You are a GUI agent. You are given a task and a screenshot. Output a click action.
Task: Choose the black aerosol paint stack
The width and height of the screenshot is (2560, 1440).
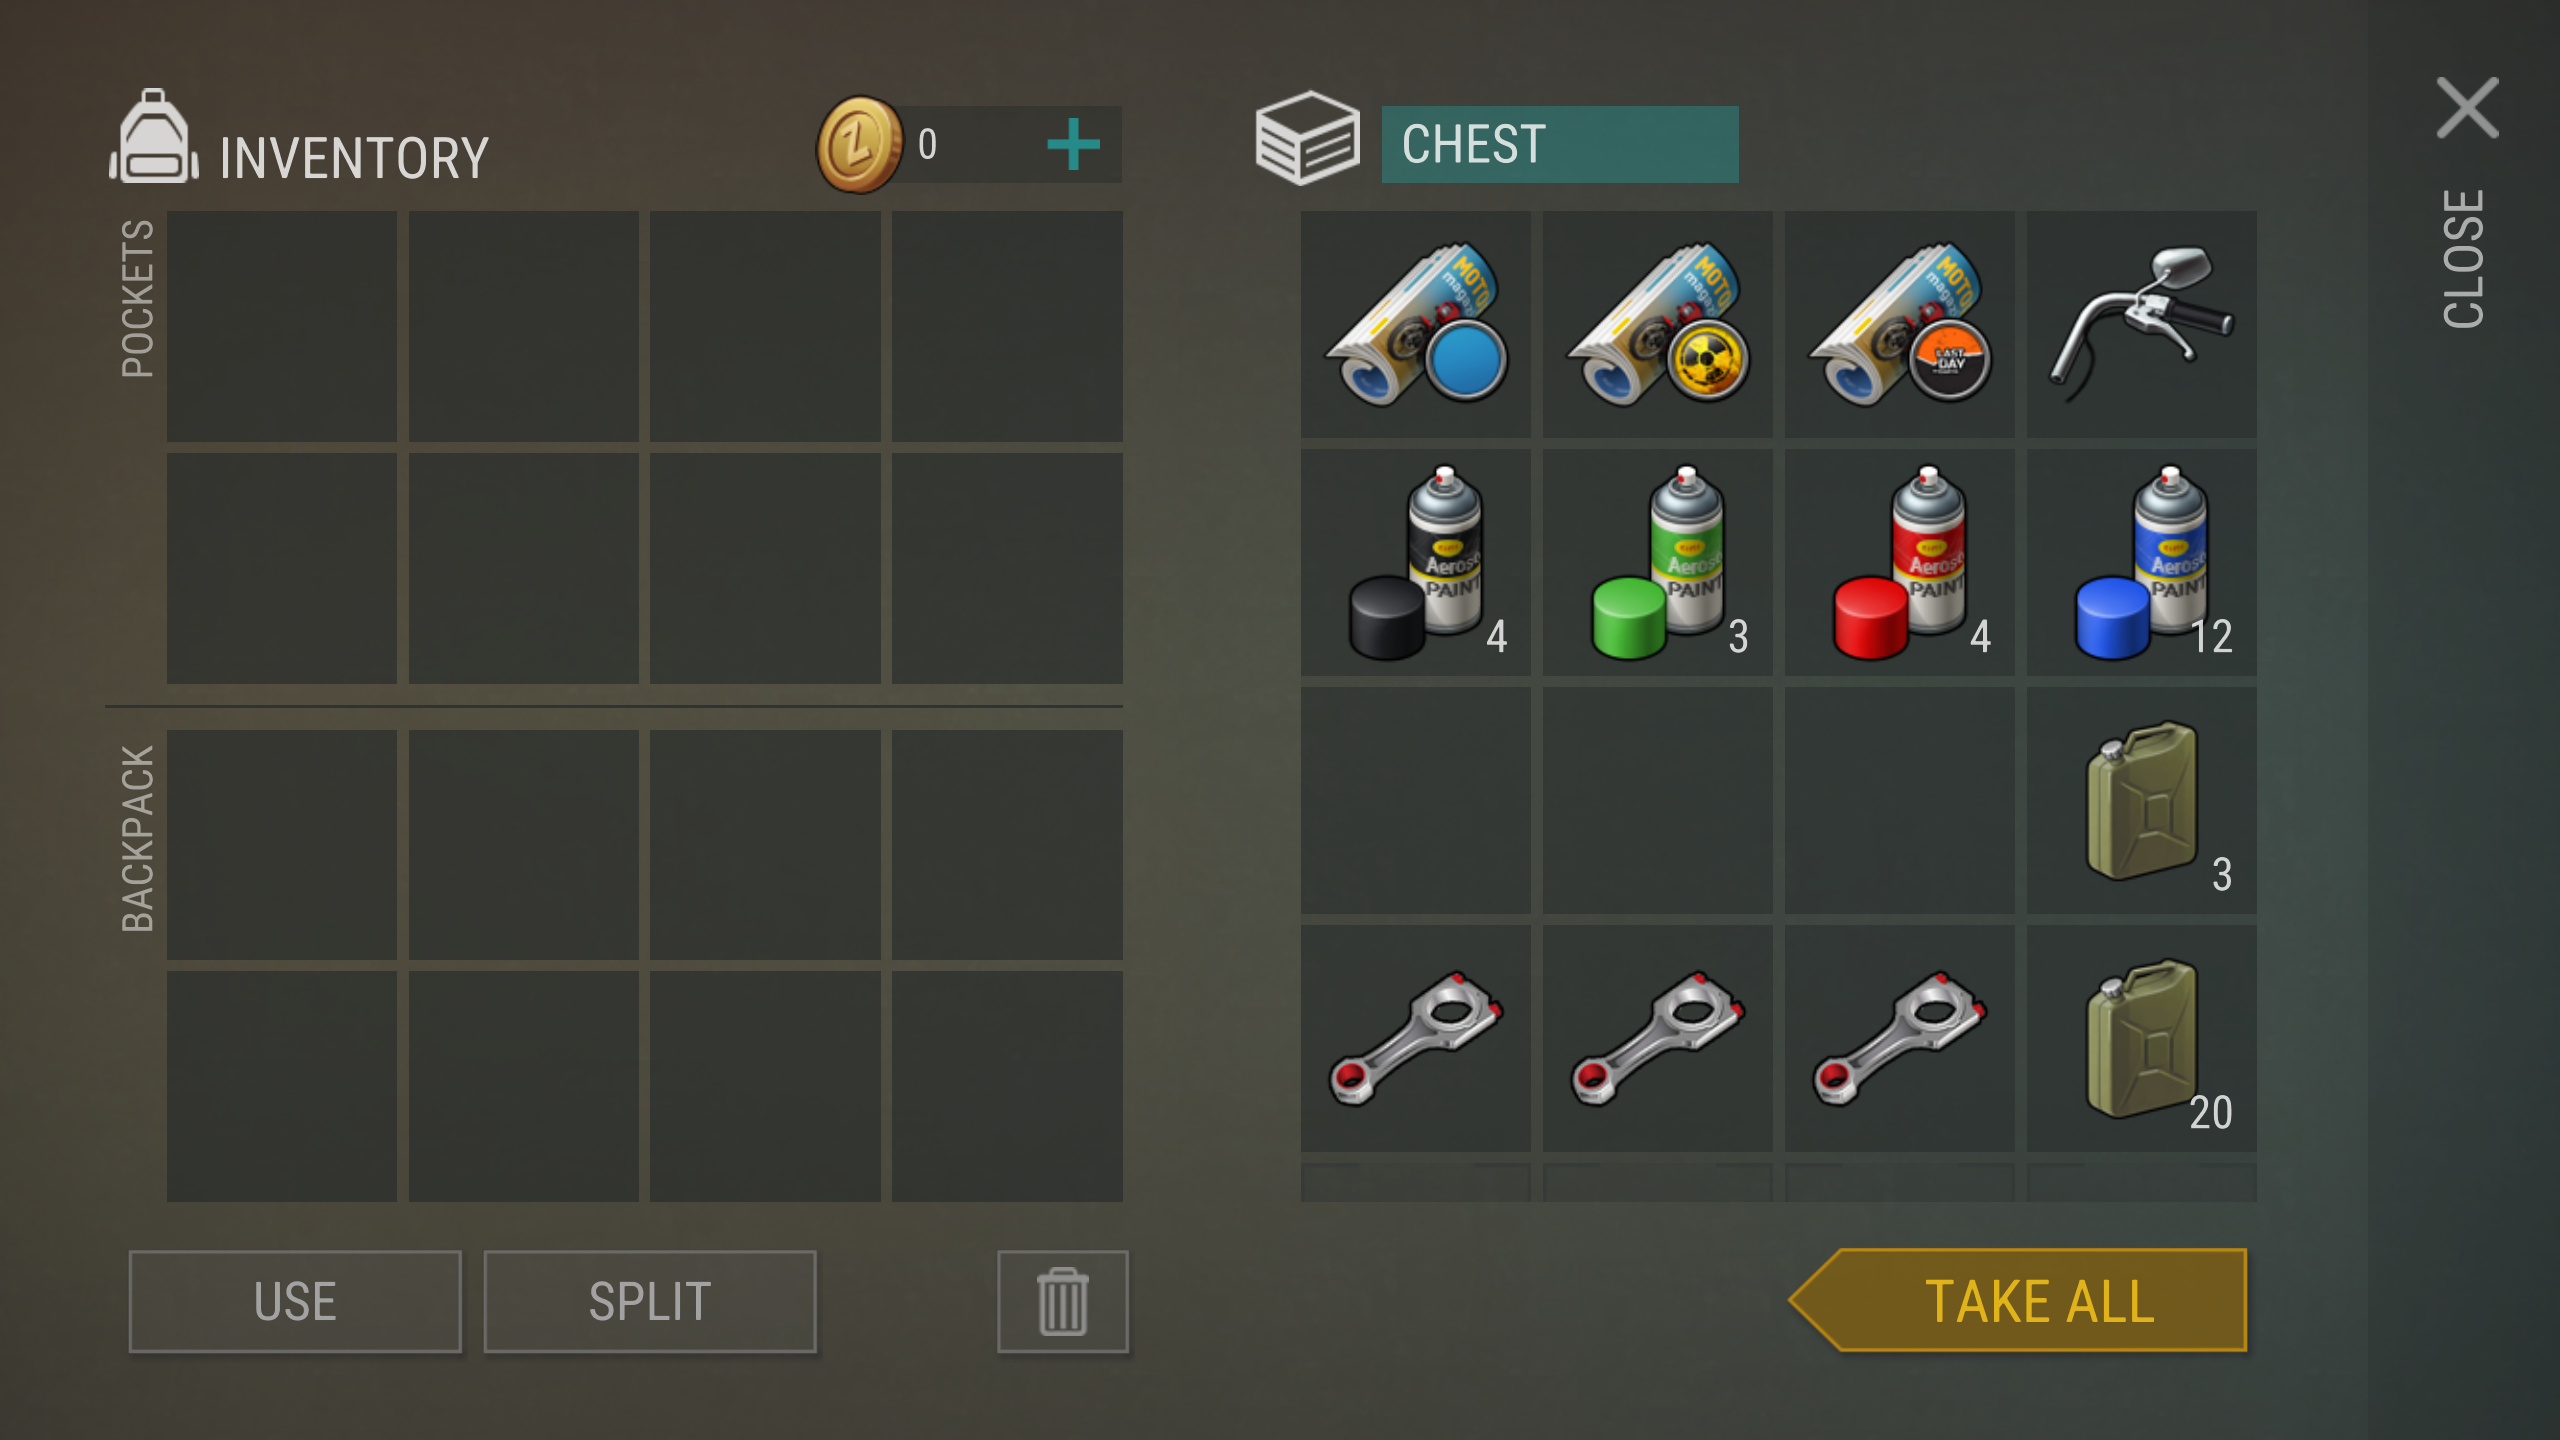[x=1415, y=562]
